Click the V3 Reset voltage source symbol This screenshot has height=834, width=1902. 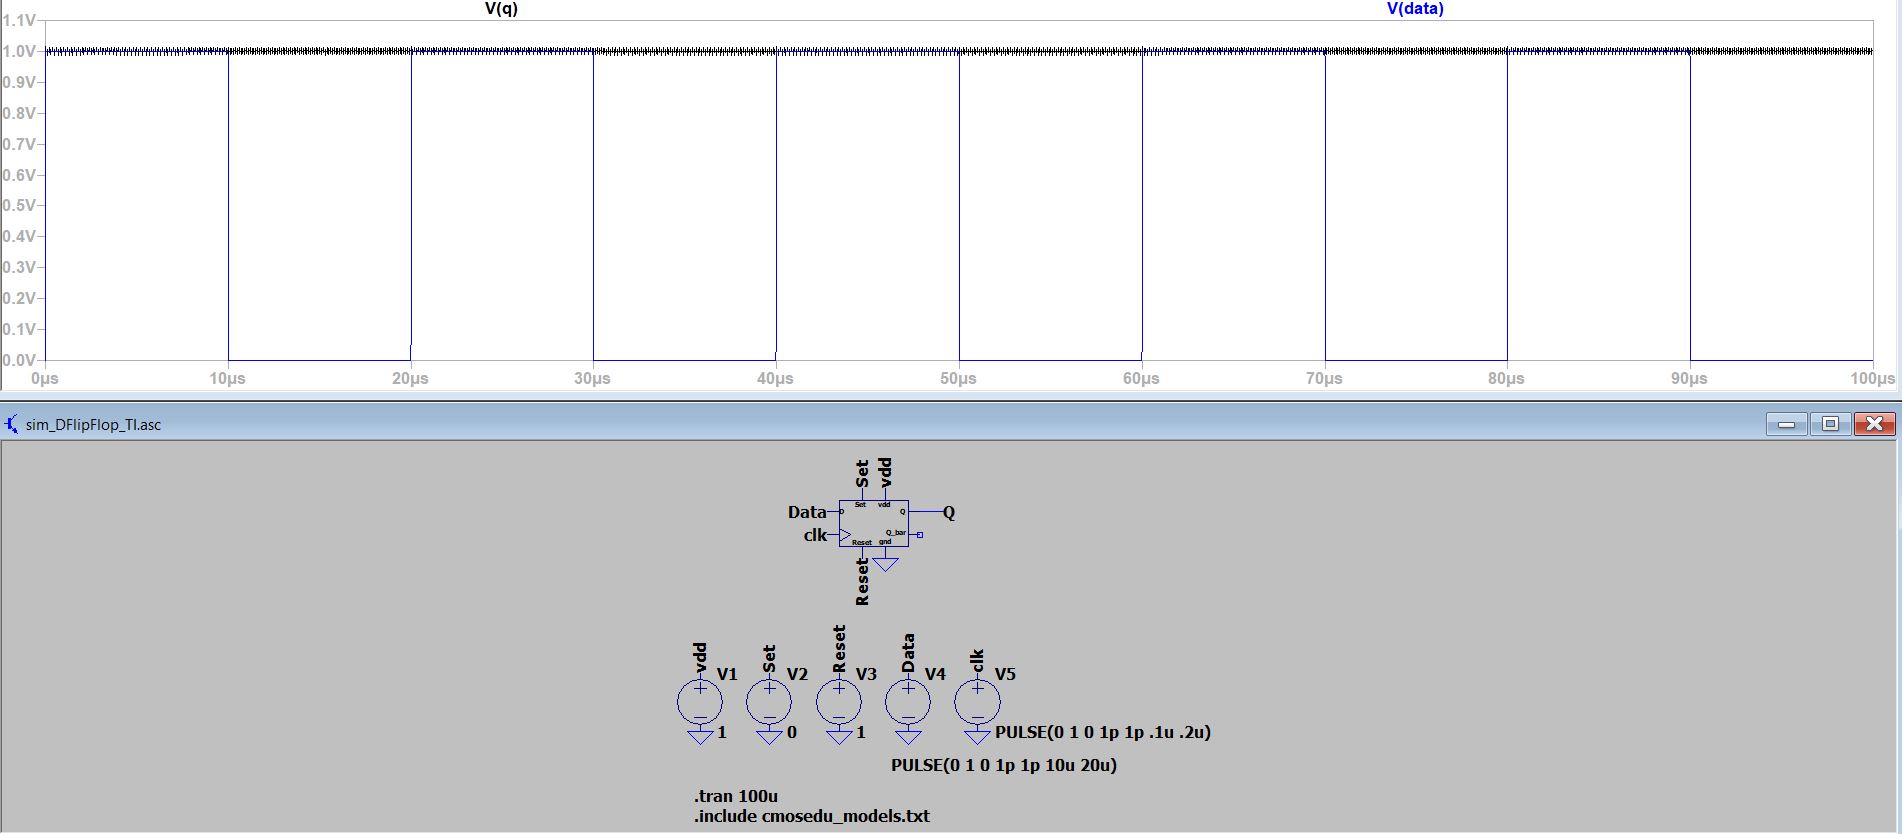point(838,701)
